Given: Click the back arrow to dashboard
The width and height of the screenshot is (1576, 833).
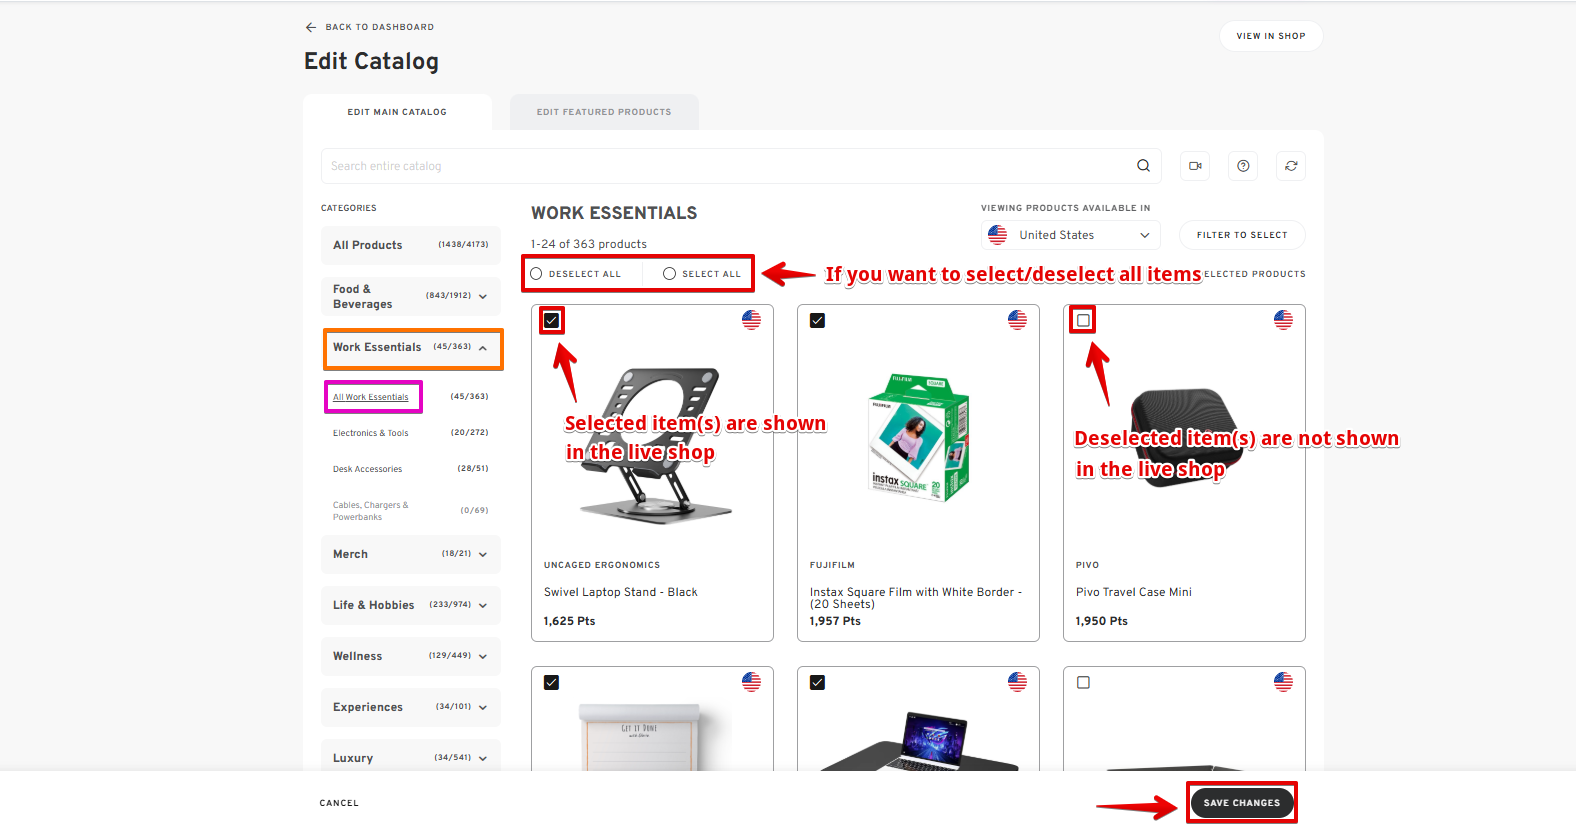Looking at the screenshot, I should tap(311, 27).
